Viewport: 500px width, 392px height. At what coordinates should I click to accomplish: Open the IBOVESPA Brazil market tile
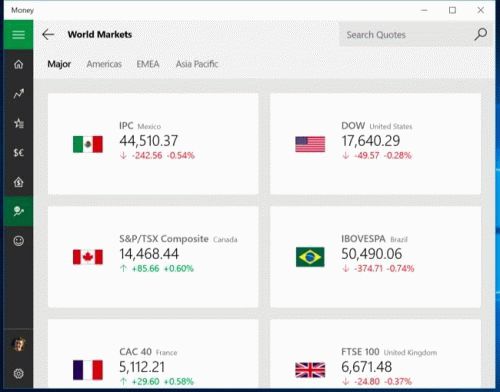pos(376,257)
